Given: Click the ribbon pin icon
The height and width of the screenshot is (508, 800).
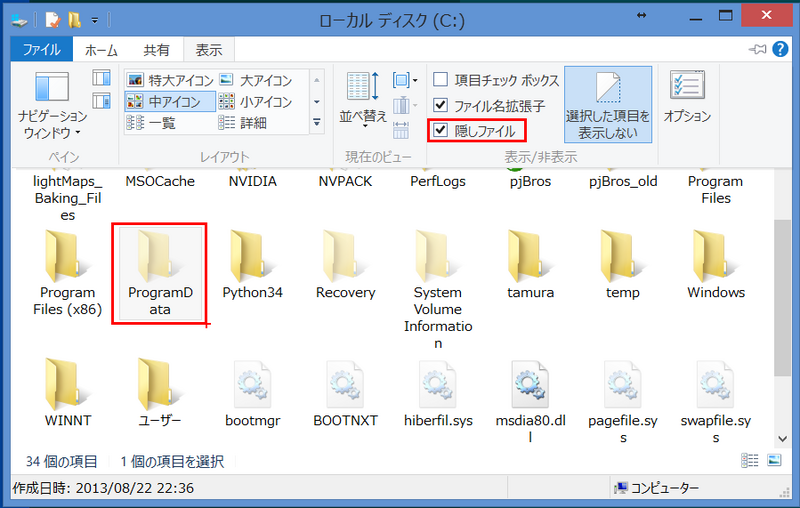Looking at the screenshot, I should point(758,49).
